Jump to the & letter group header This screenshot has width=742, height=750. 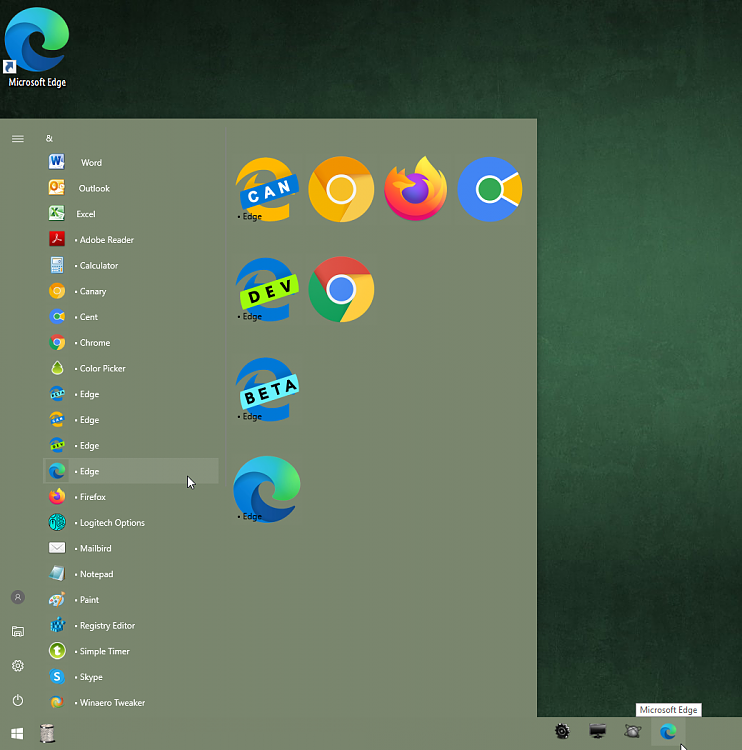coord(49,138)
